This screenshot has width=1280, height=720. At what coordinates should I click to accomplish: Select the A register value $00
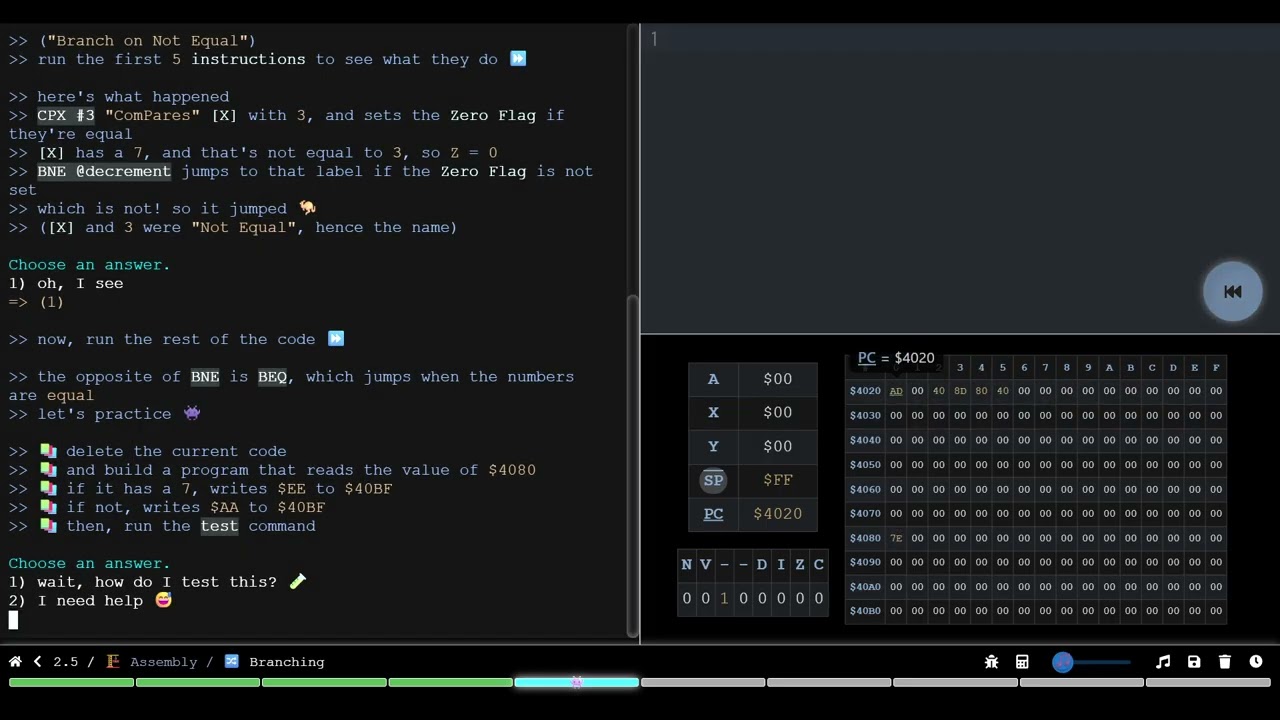click(x=777, y=379)
